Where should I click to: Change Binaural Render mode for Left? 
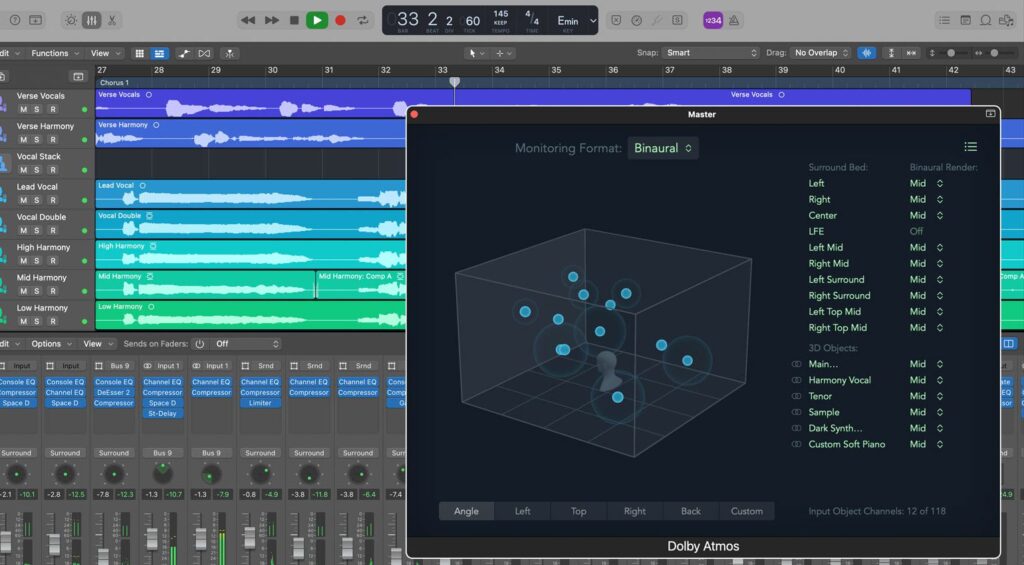tap(926, 184)
